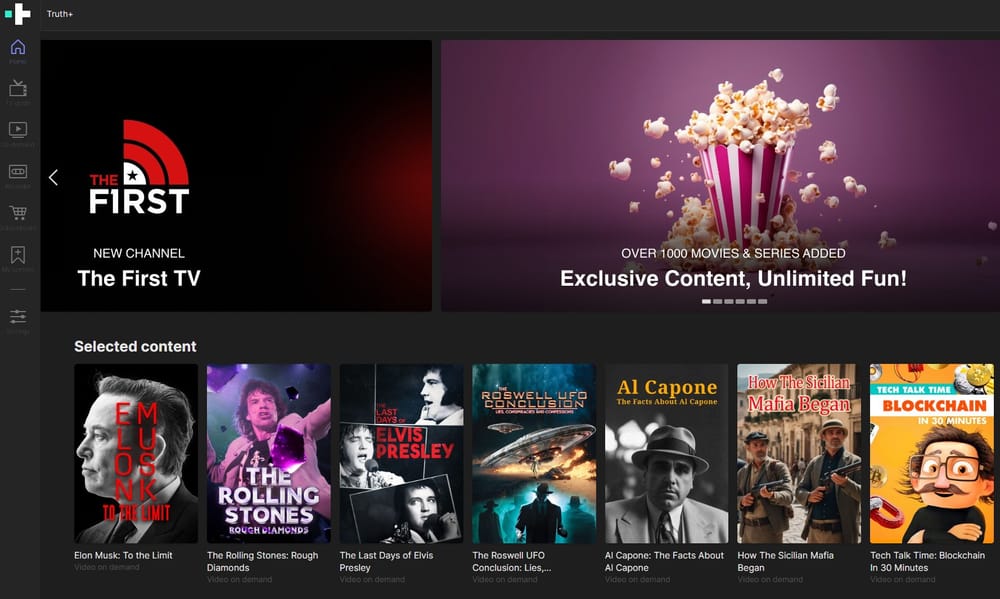
Task: Click 'Video on demand' under Tech Talk Time
Action: (x=902, y=579)
